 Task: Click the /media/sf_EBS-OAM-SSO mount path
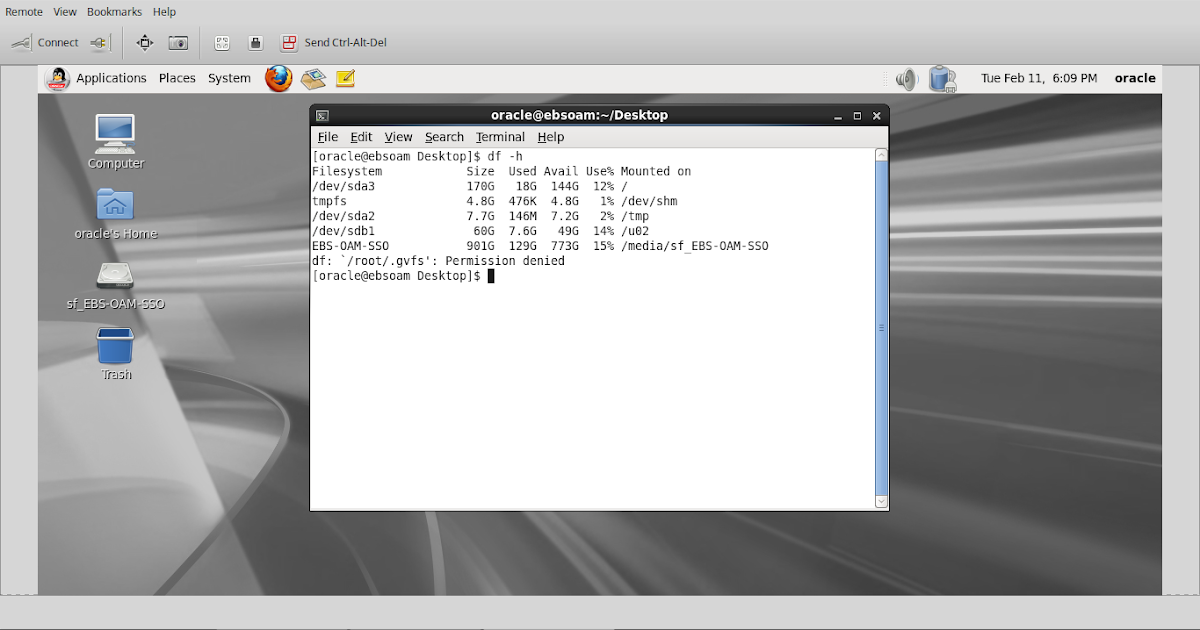[694, 246]
